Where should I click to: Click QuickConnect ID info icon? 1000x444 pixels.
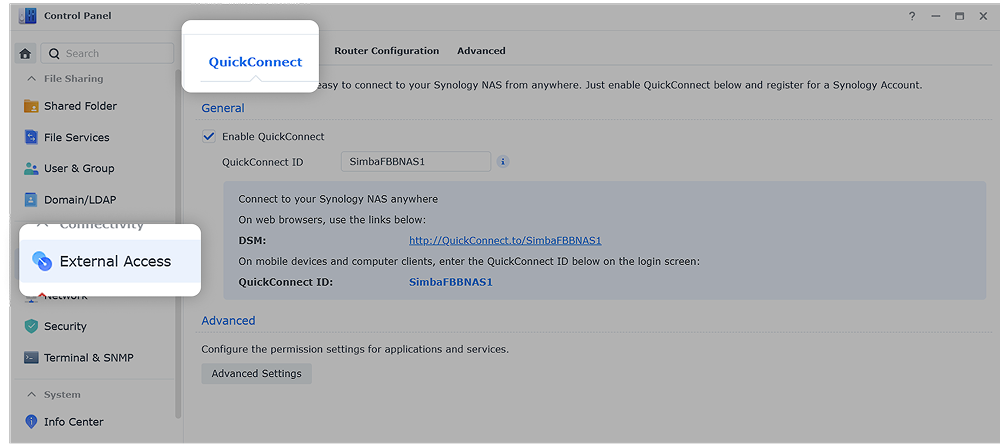pos(503,162)
